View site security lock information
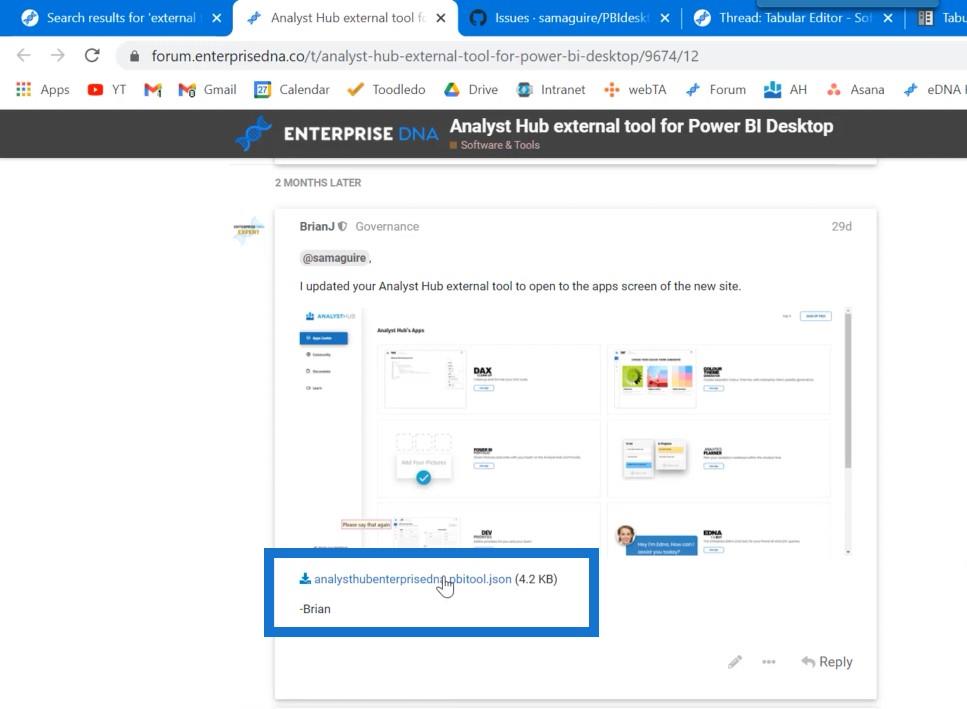Screen dimensions: 967x709 point(134,56)
